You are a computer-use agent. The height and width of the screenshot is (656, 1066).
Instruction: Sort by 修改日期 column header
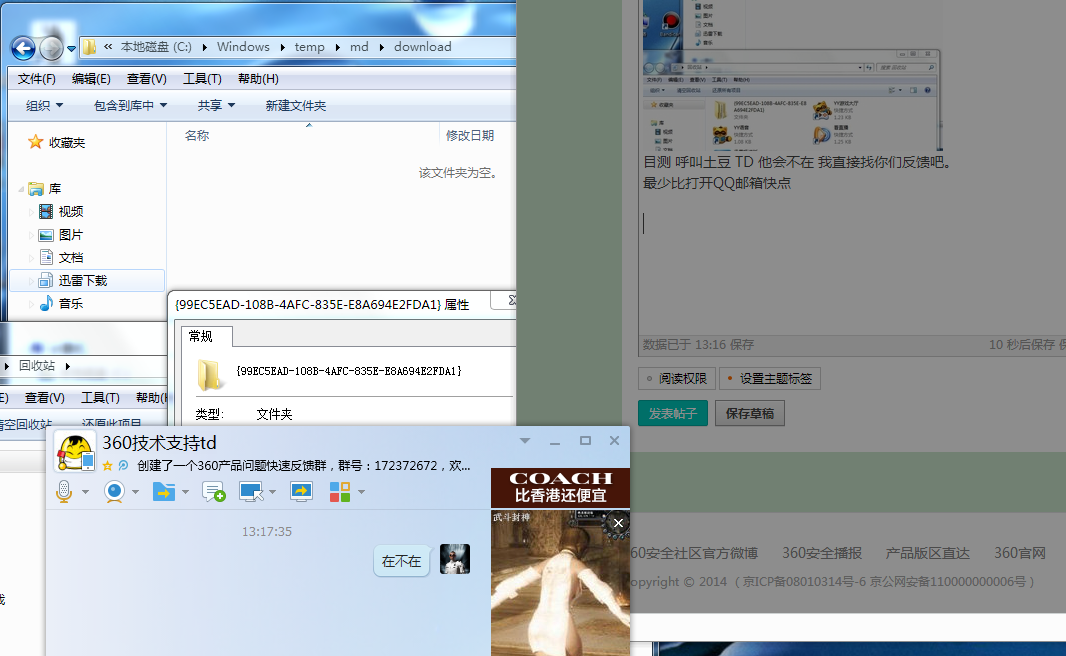(470, 136)
